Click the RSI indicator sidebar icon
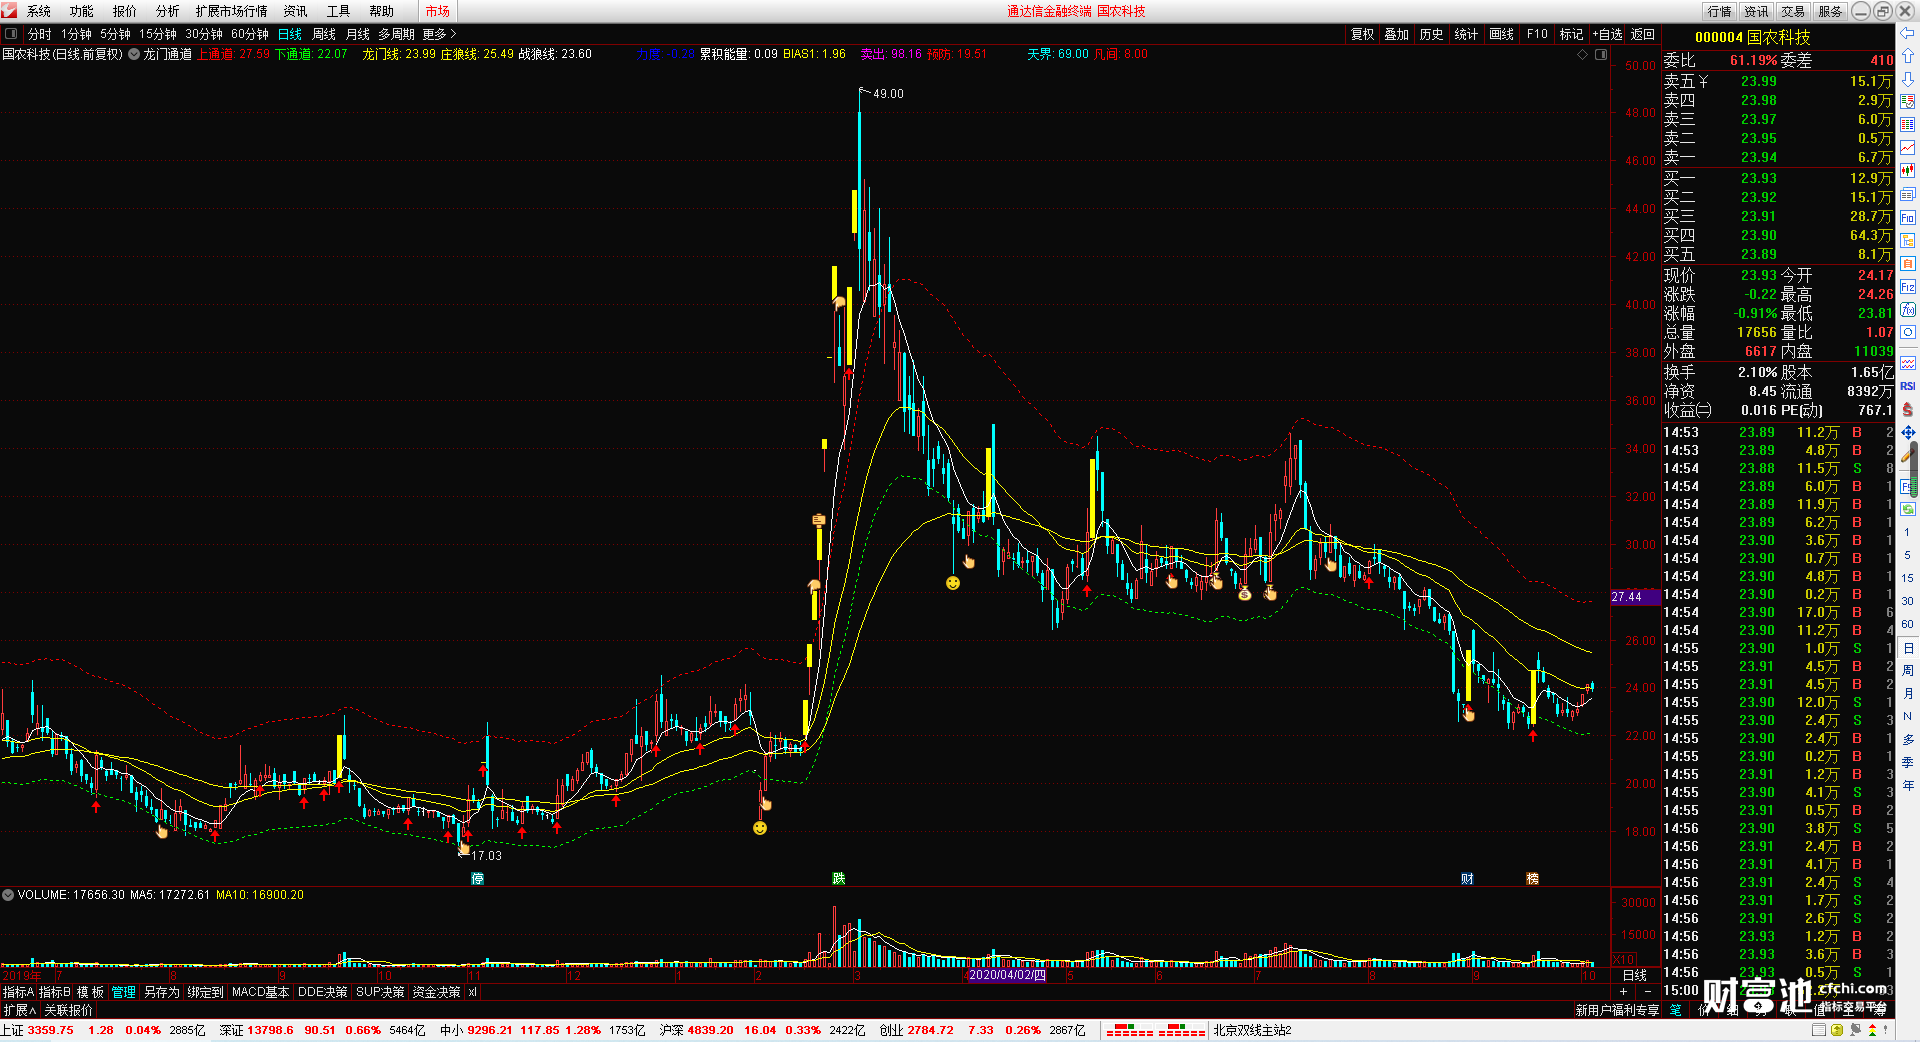This screenshot has width=1920, height=1042. click(x=1907, y=386)
